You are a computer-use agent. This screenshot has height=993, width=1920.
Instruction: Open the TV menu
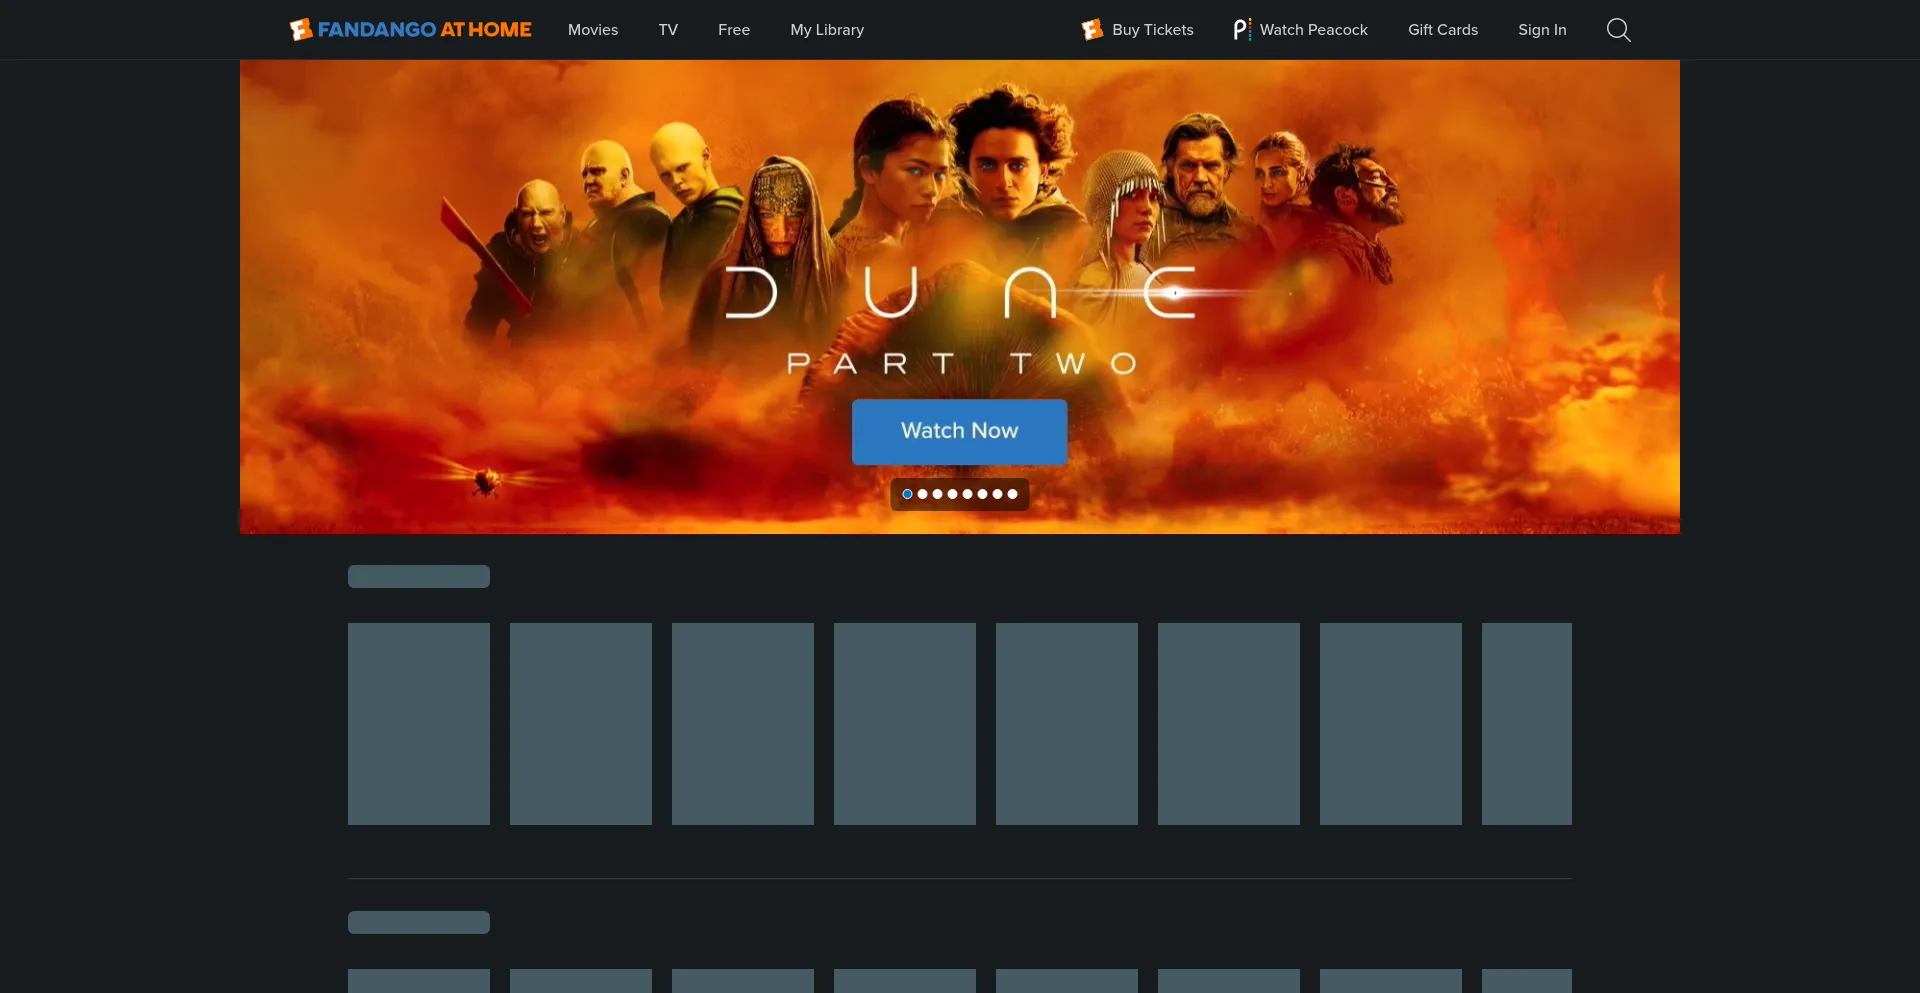(668, 30)
